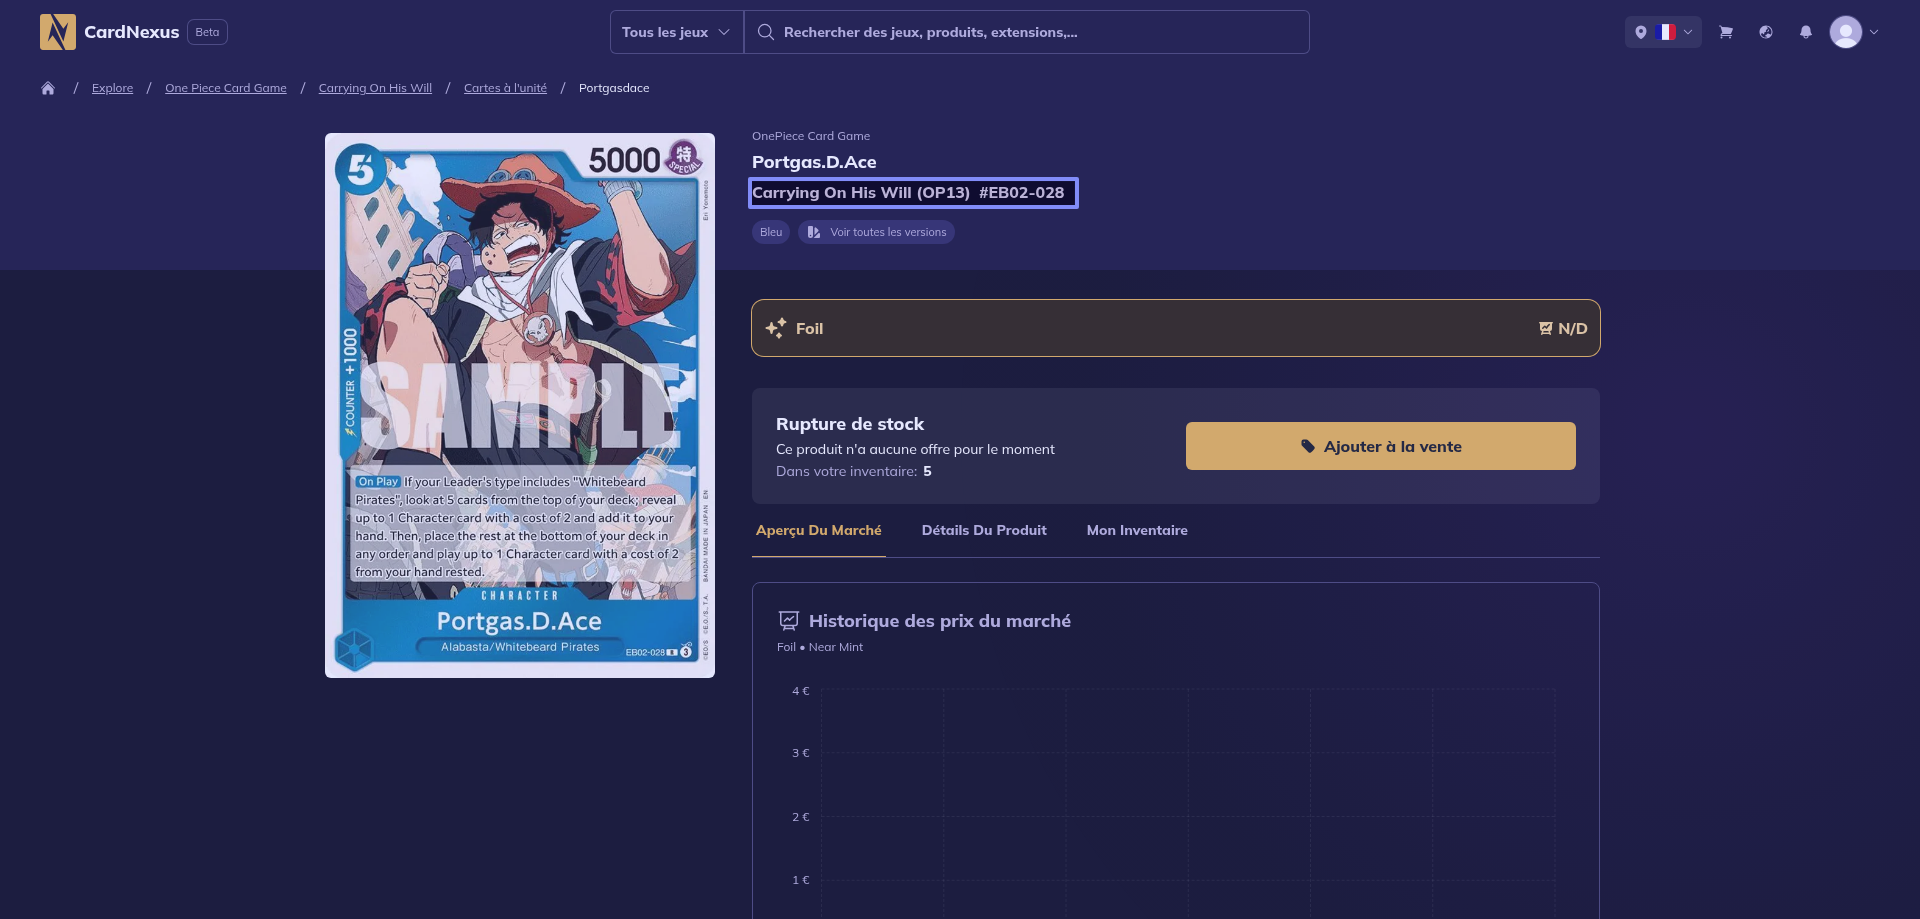The image size is (1920, 919).
Task: Open the France country selector dropdown
Action: (1663, 32)
